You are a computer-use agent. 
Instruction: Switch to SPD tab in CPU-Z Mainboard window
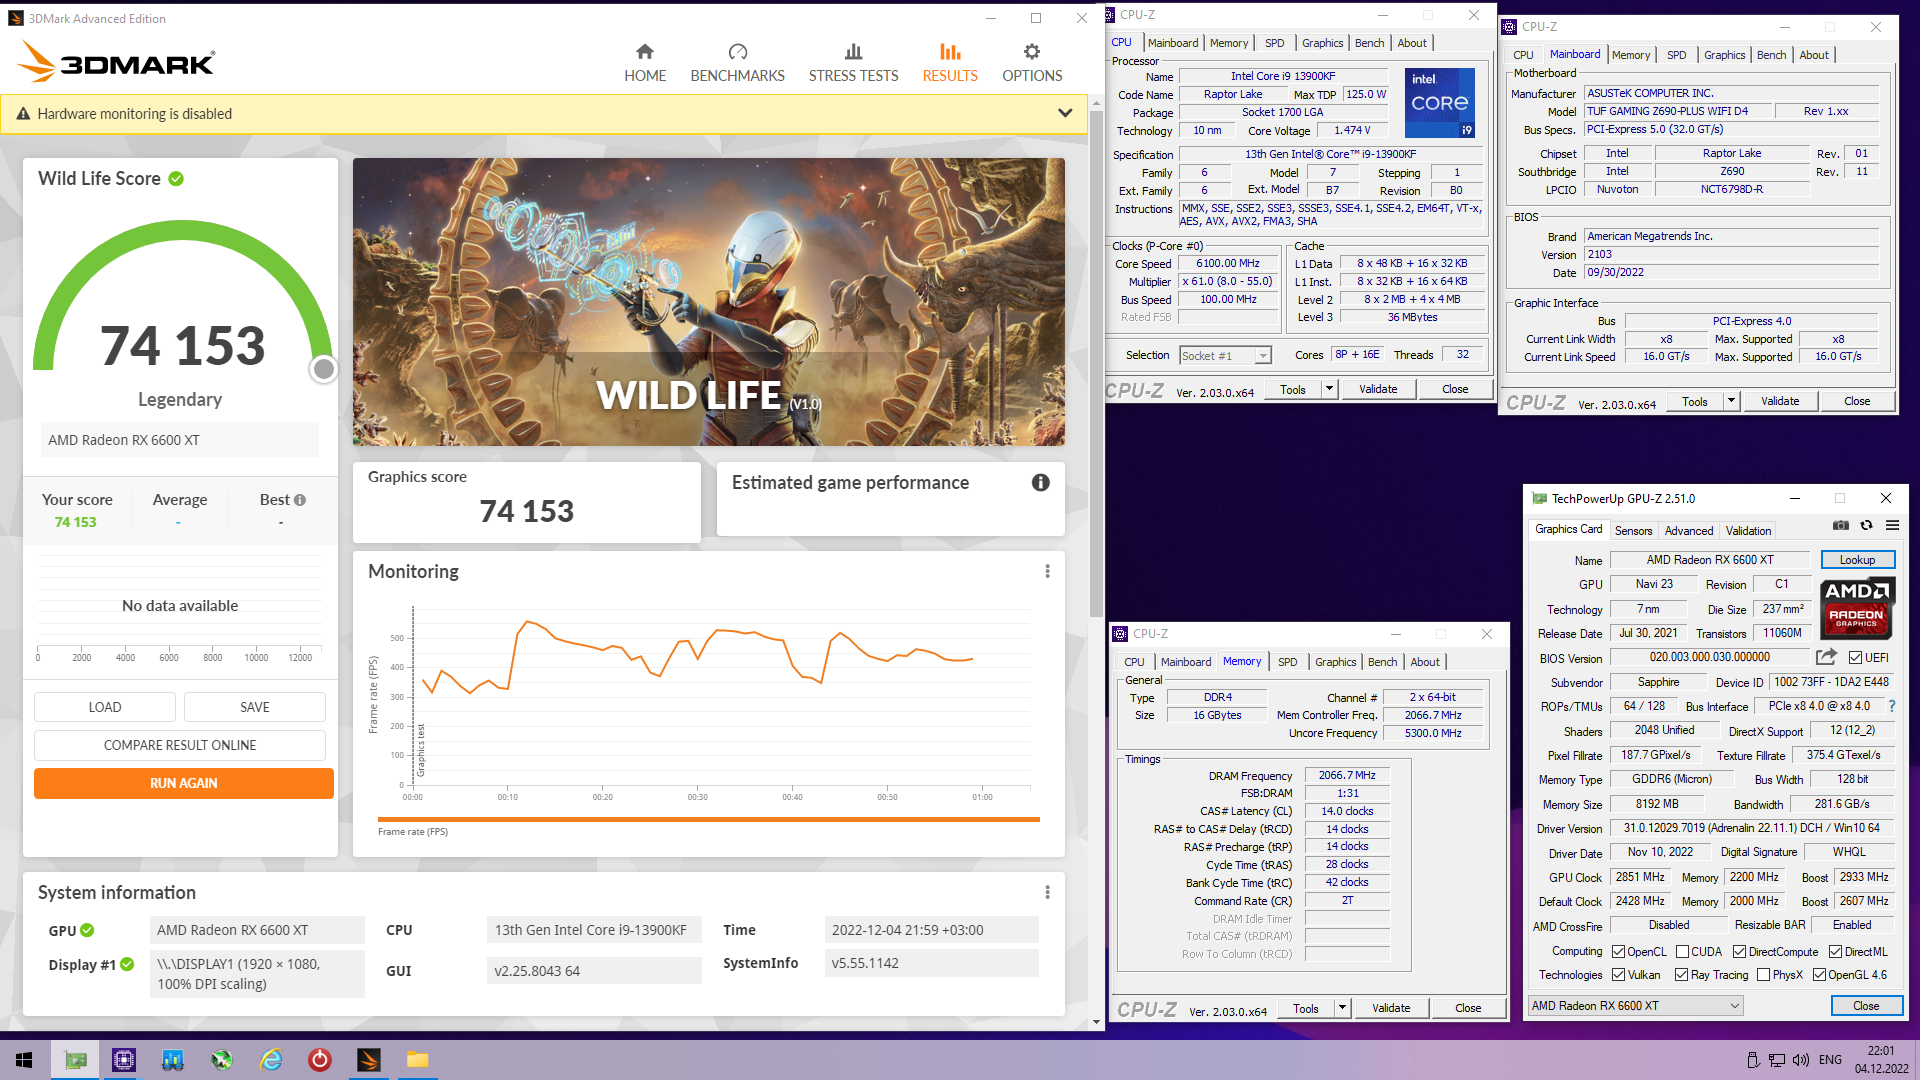pyautogui.click(x=1676, y=55)
